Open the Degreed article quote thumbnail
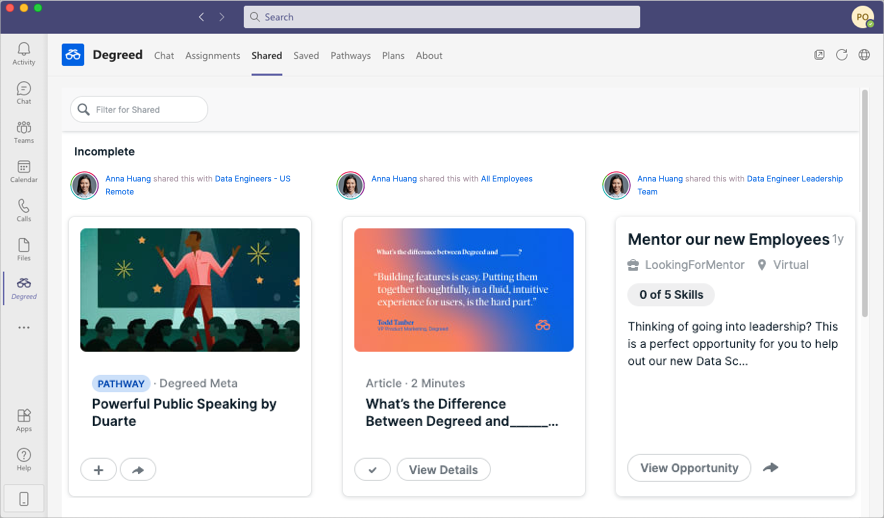884x518 pixels. (463, 290)
